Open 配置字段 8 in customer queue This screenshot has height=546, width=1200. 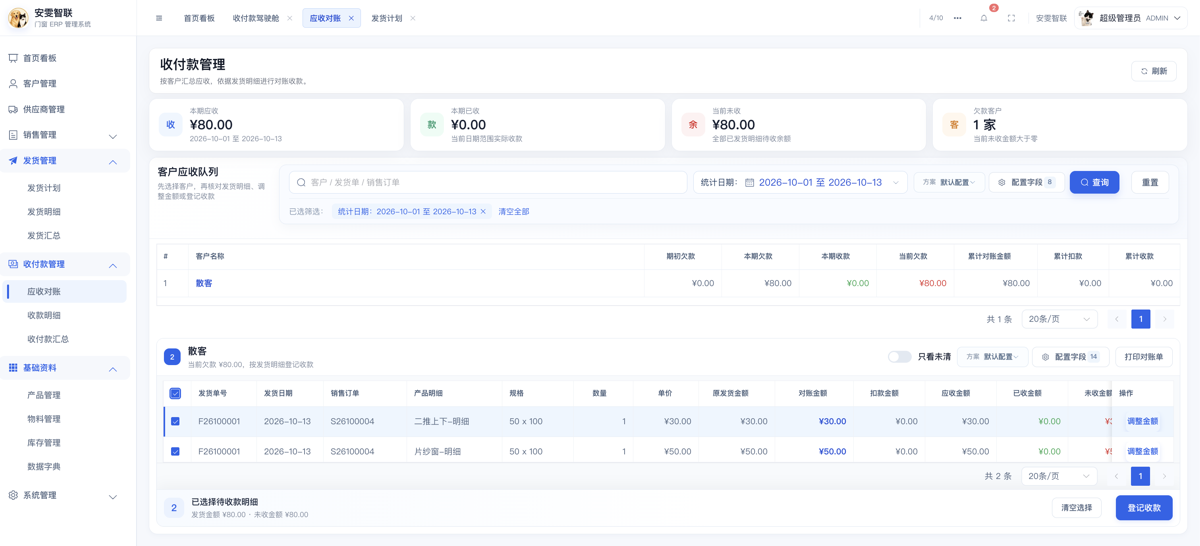coord(1027,183)
